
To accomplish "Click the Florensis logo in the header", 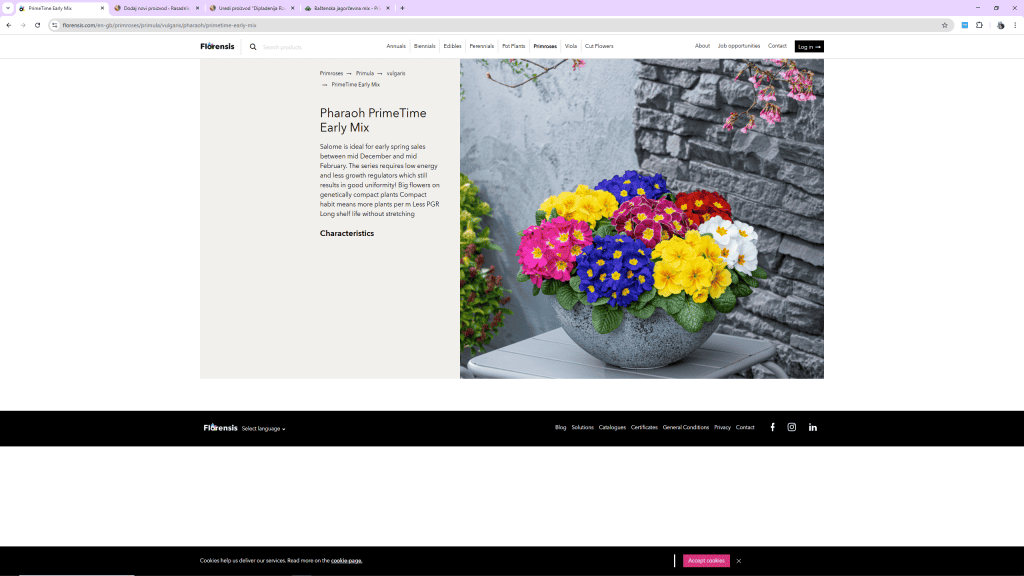I will click(x=217, y=46).
